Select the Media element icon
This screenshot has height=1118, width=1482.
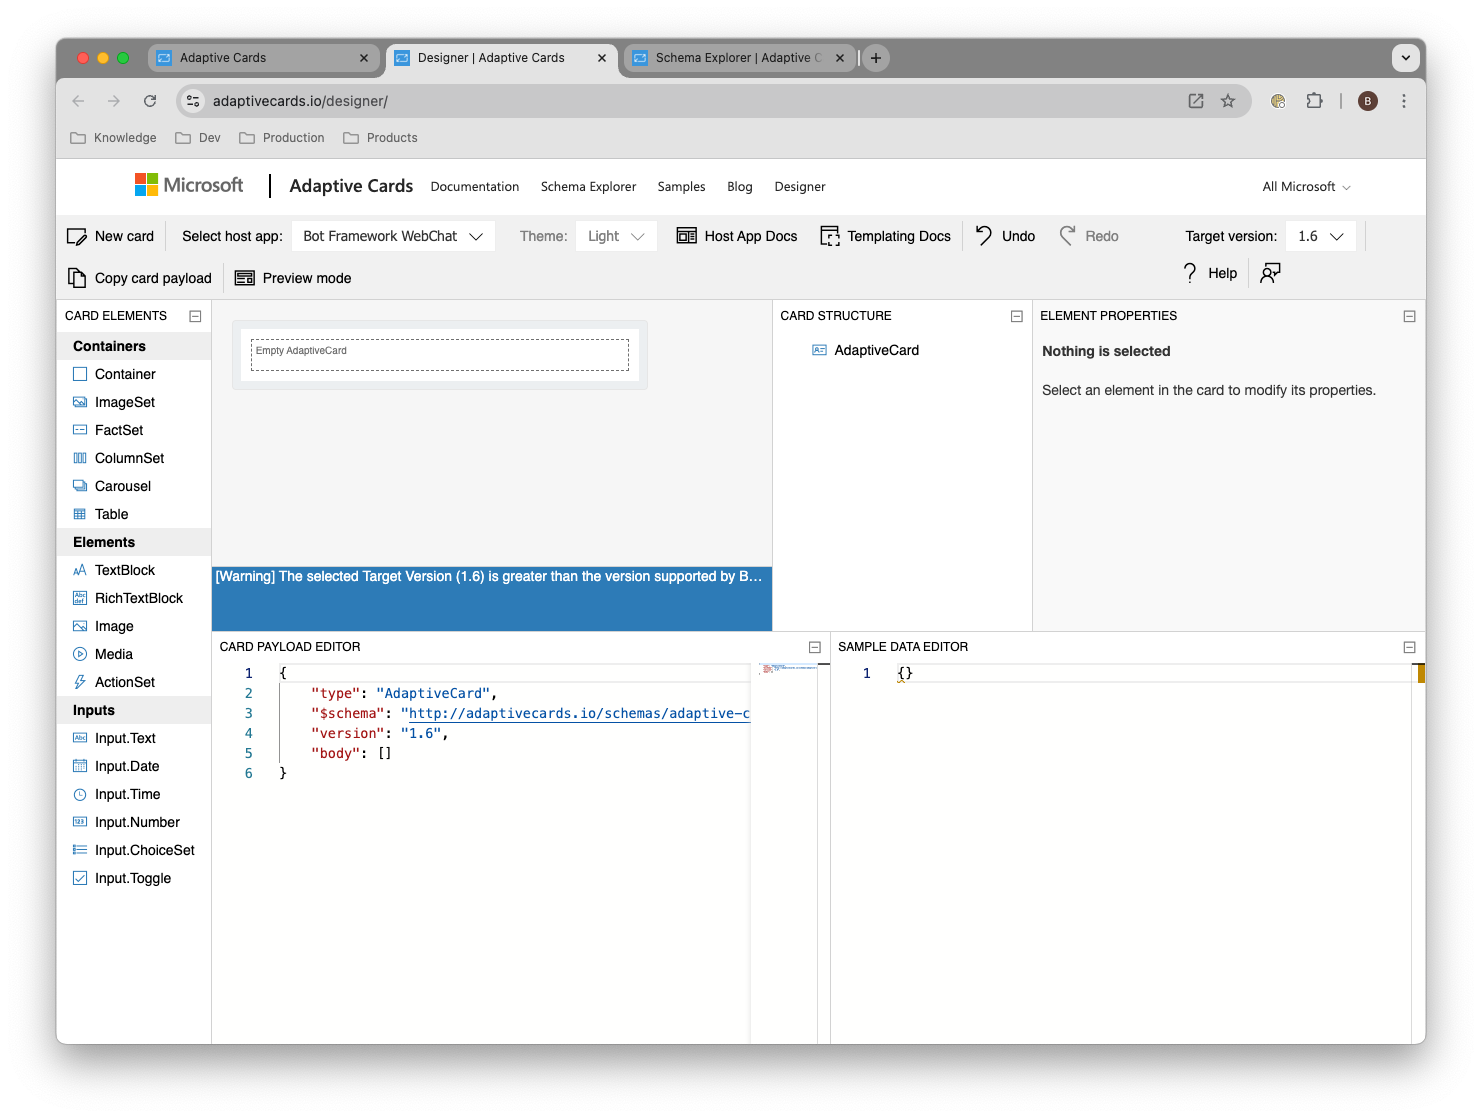point(80,654)
